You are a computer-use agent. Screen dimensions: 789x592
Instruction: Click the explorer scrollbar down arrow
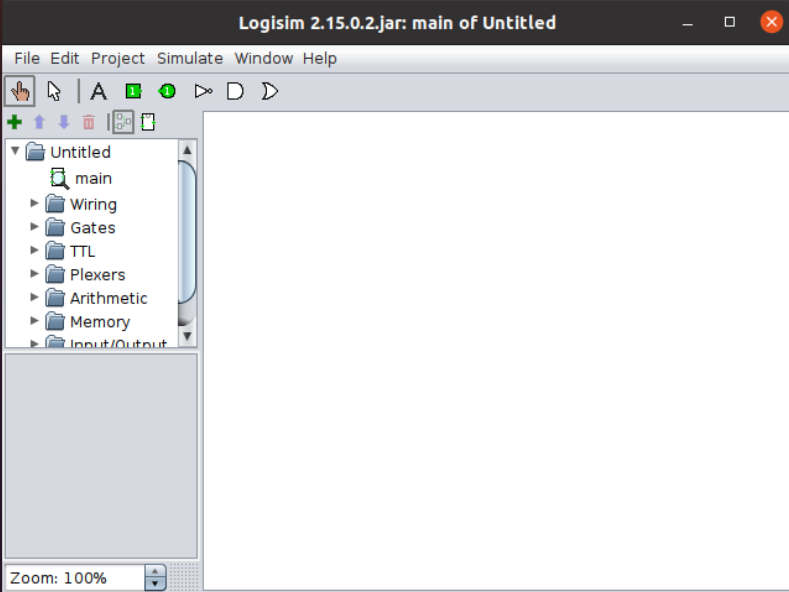[x=187, y=336]
